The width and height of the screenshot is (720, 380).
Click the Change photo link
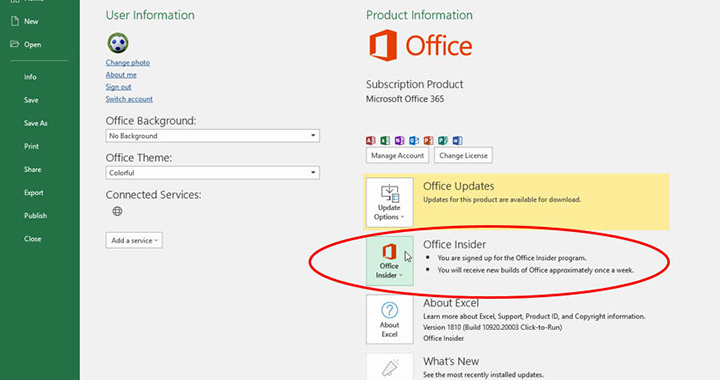tap(128, 62)
